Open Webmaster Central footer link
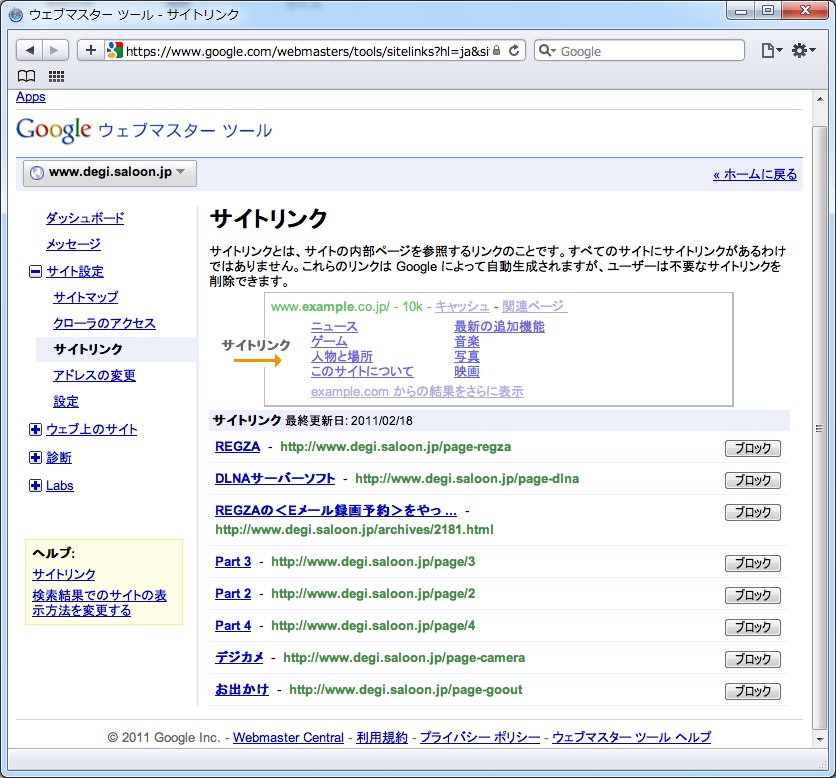 [288, 737]
